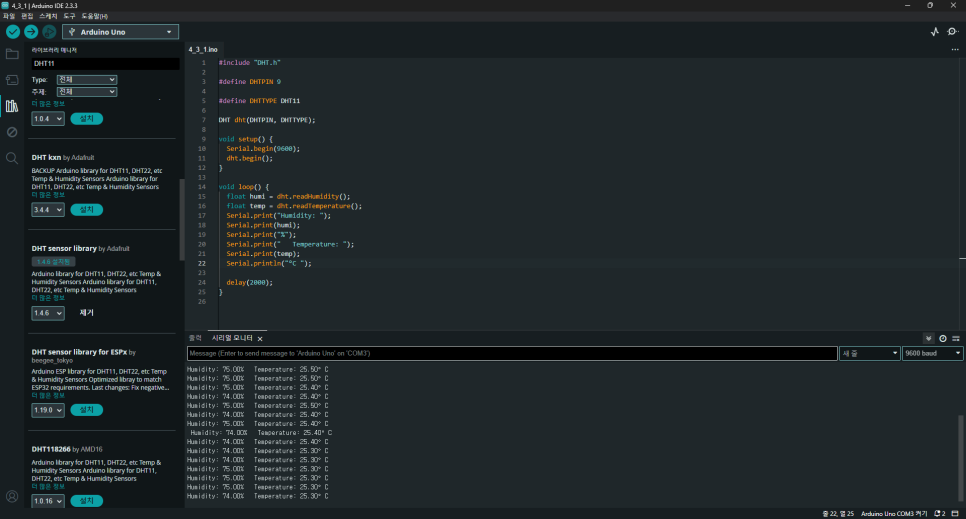This screenshot has height=519, width=966.
Task: Select the Library Manager sidebar icon
Action: tap(12, 106)
